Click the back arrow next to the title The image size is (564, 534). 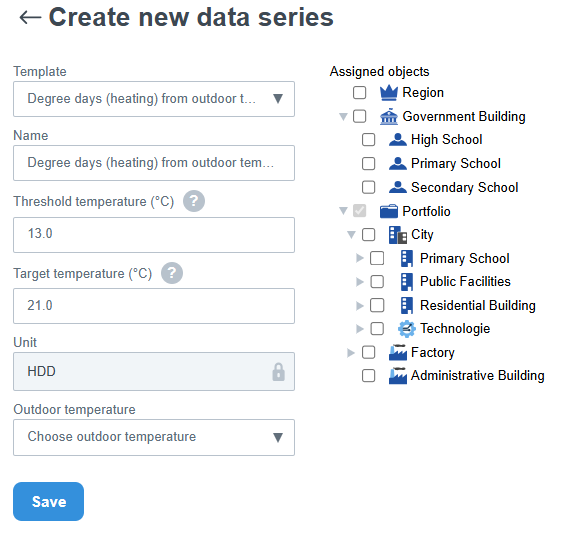click(30, 17)
